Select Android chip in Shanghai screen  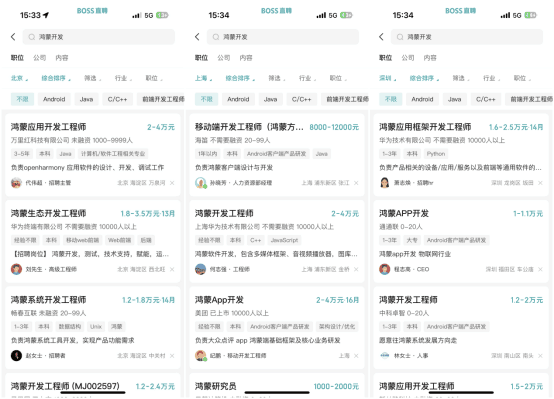(x=238, y=99)
